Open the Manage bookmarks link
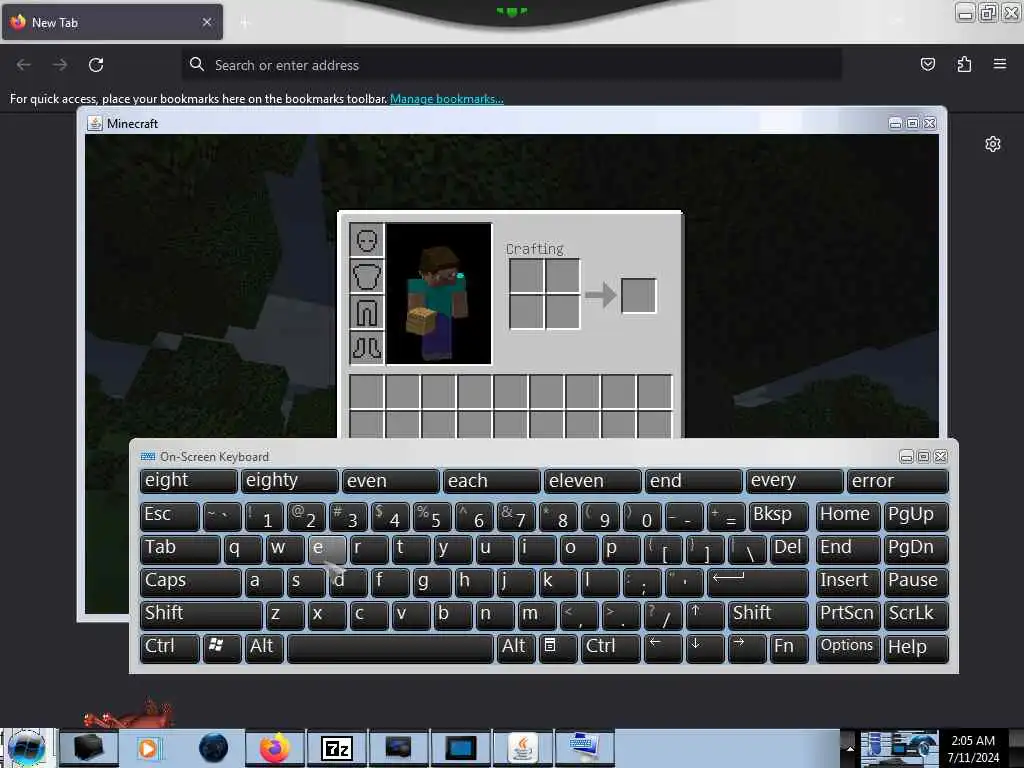 pos(447,99)
